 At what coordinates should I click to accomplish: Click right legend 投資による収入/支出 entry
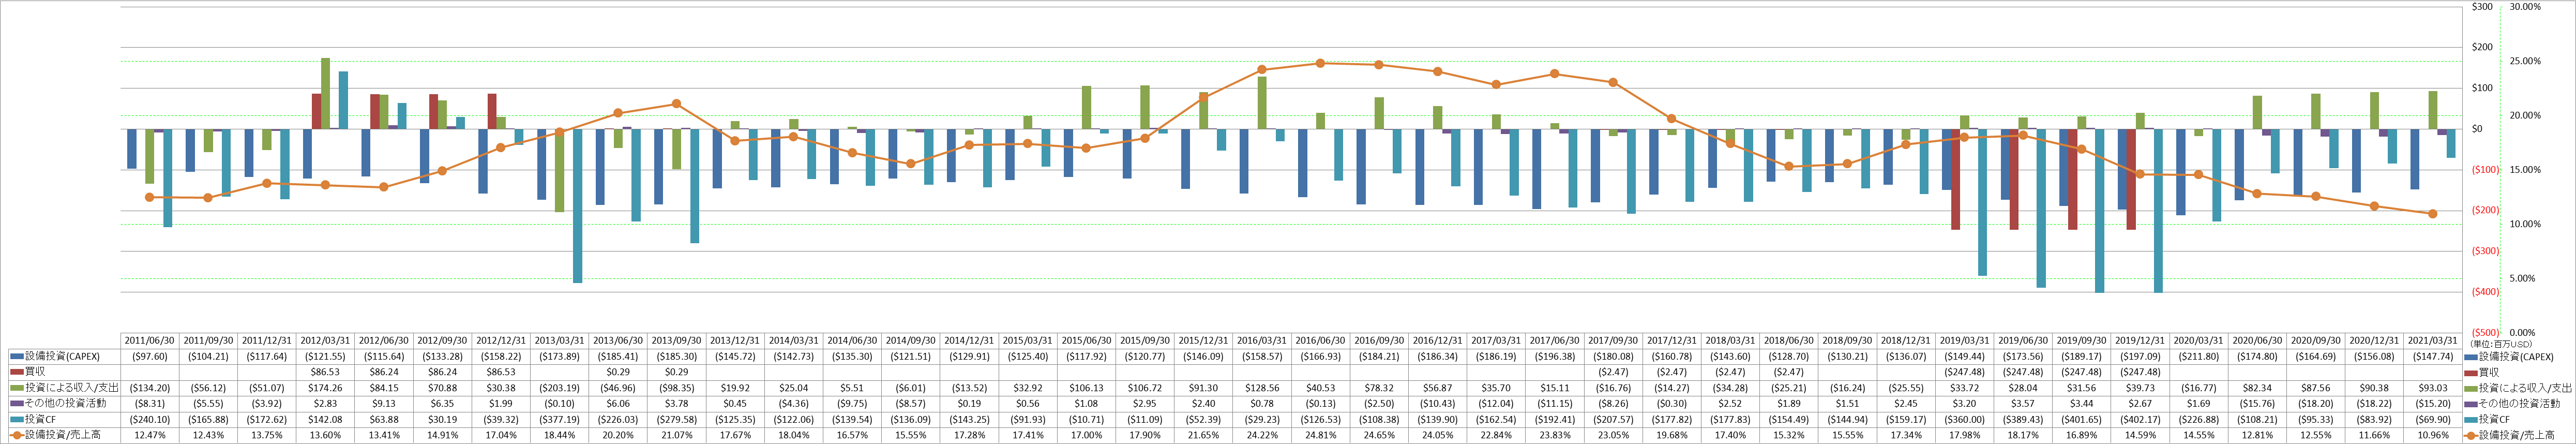coord(2527,388)
